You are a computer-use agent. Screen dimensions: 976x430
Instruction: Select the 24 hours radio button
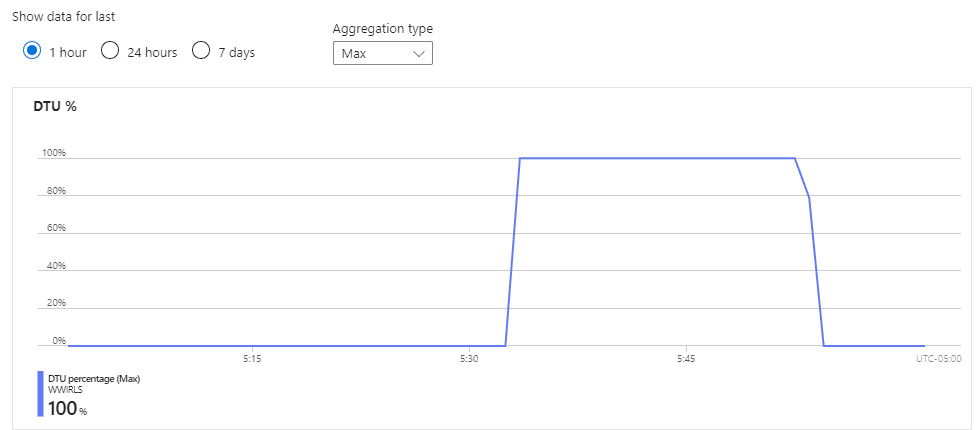pos(110,51)
